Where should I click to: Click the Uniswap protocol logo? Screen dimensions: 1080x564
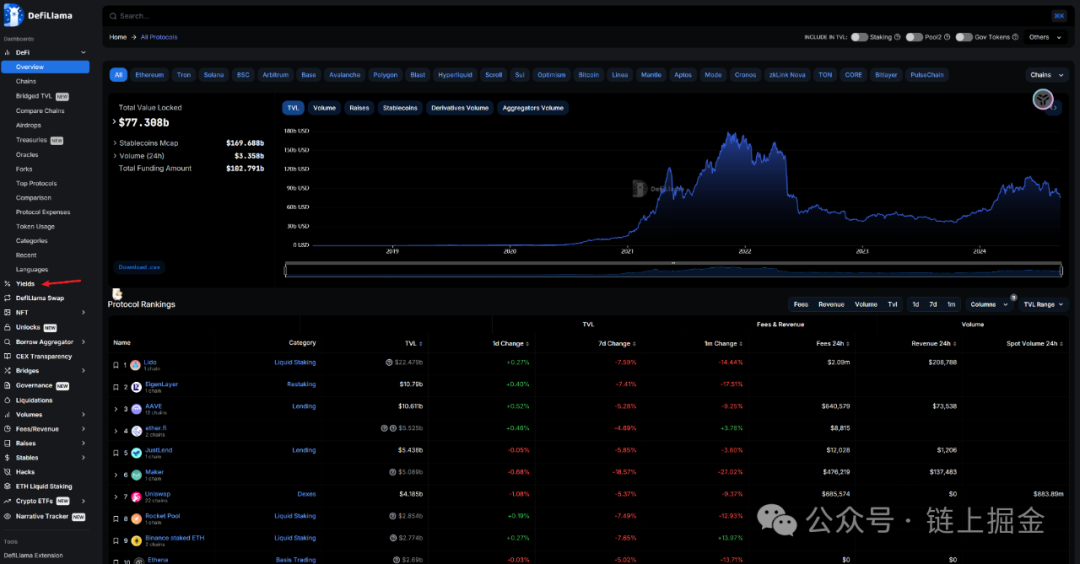click(136, 497)
